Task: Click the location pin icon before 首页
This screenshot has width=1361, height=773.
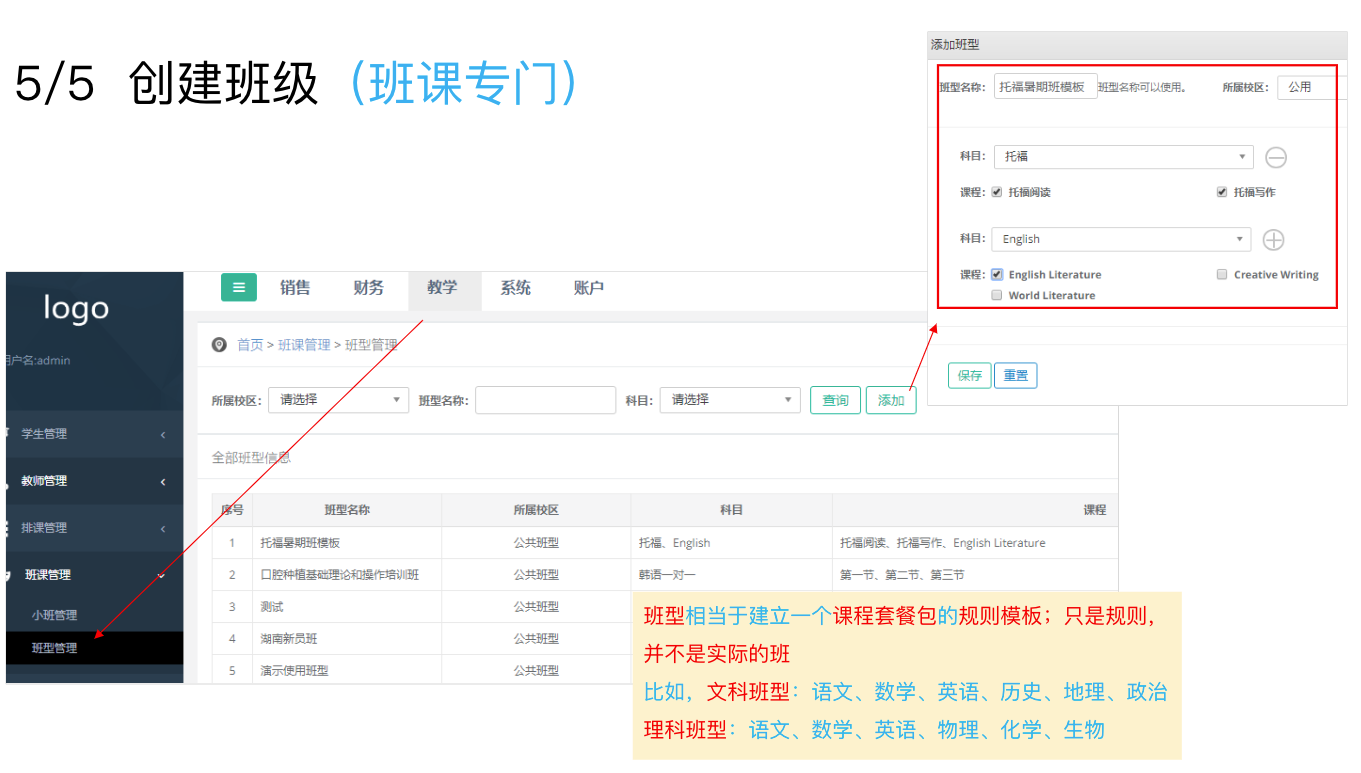Action: [219, 345]
